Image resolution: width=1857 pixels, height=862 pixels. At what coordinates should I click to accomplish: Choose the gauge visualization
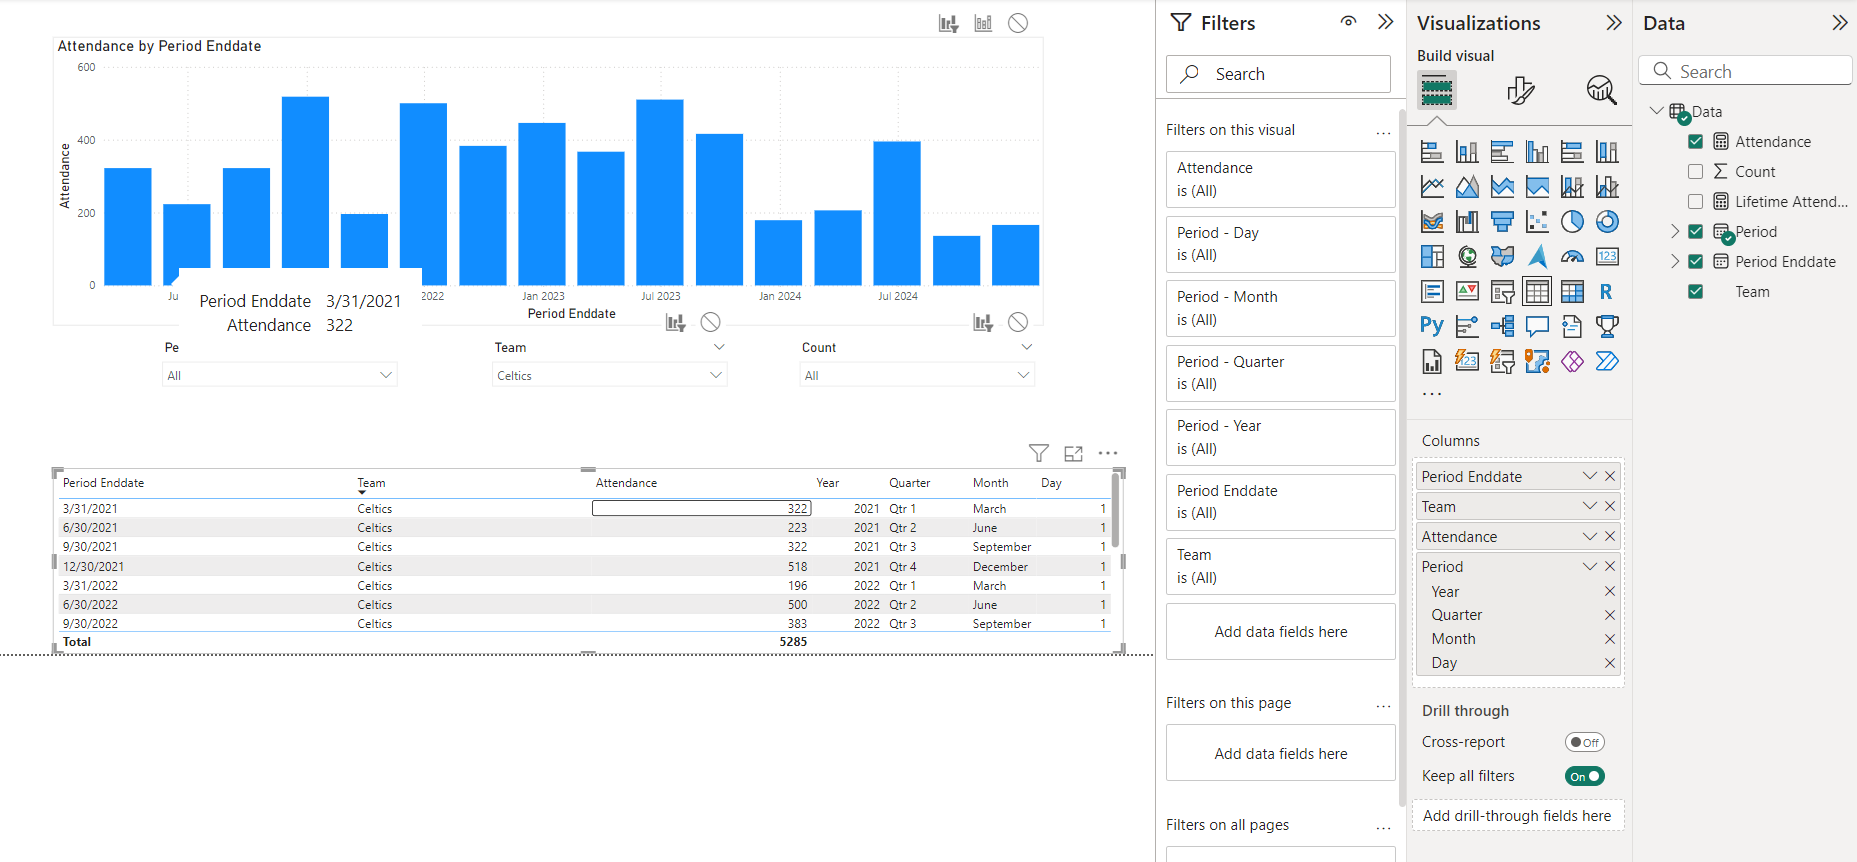[x=1572, y=257]
